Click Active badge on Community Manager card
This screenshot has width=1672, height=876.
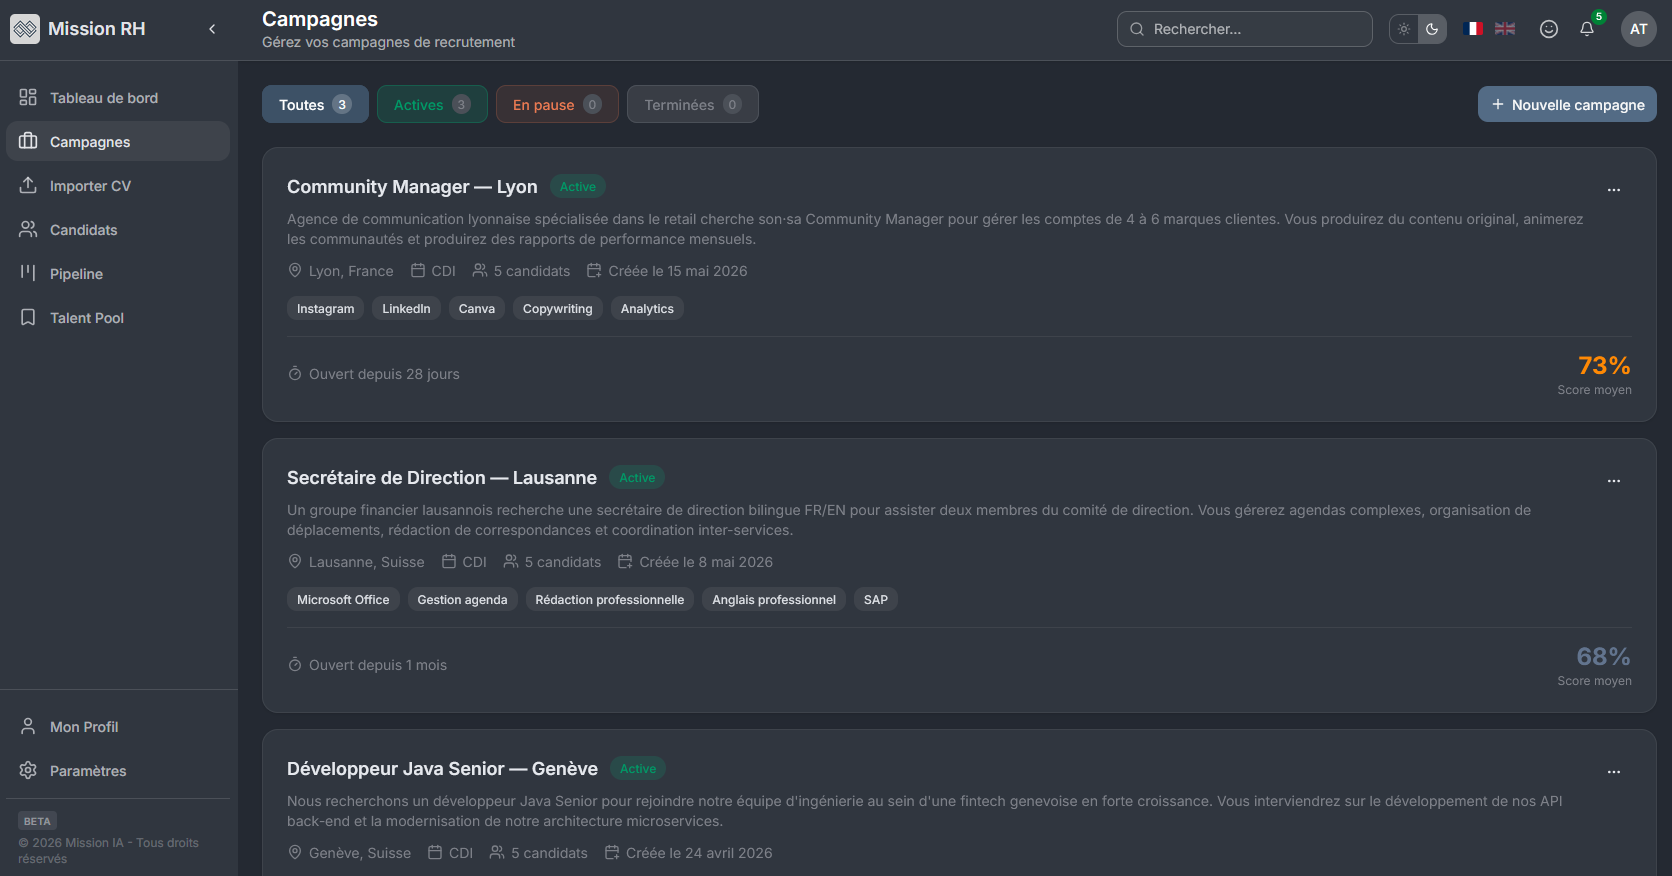pos(578,187)
